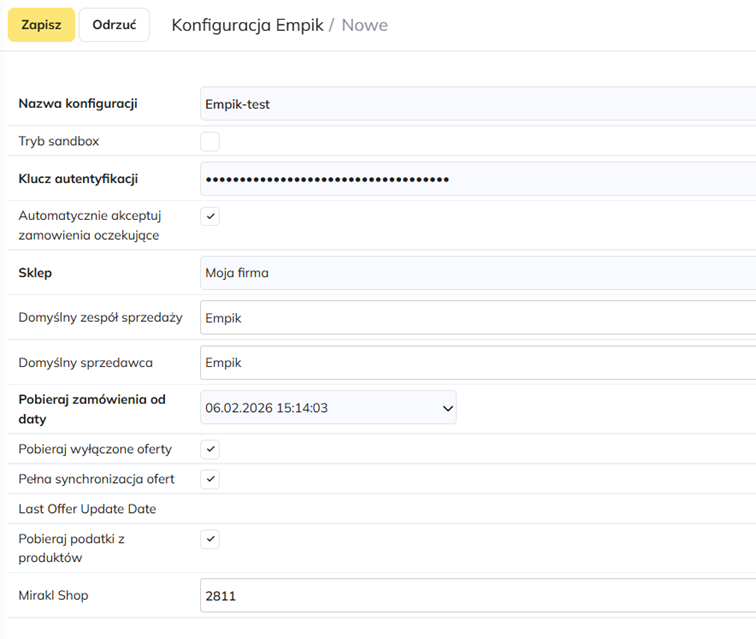Disable the Pełna synchronizacja ofert checkbox

[x=210, y=479]
